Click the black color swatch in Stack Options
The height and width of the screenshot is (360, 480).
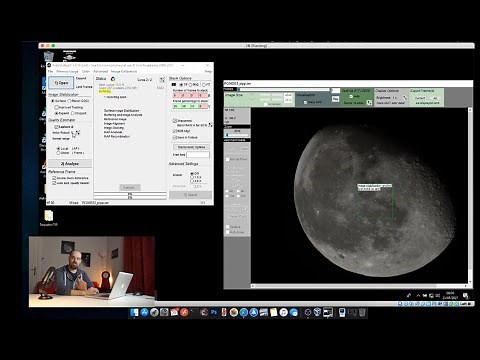pyautogui.click(x=174, y=85)
